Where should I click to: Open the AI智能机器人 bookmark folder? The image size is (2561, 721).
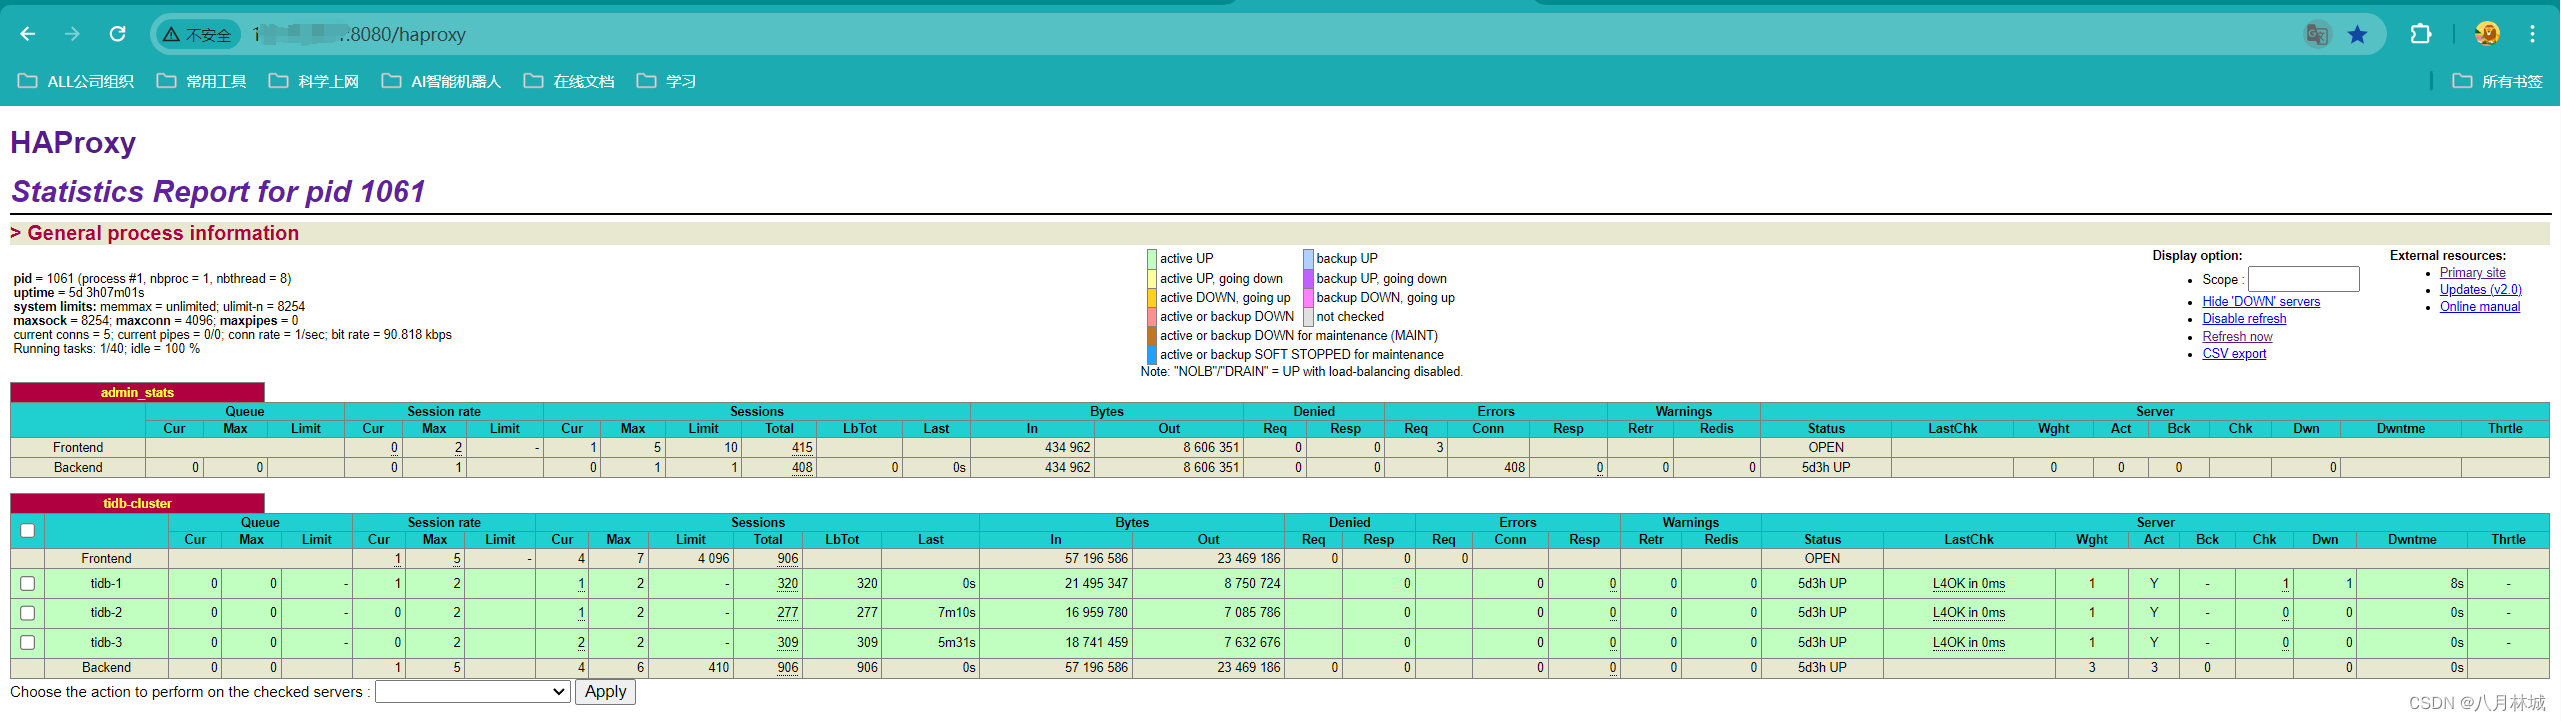(442, 81)
